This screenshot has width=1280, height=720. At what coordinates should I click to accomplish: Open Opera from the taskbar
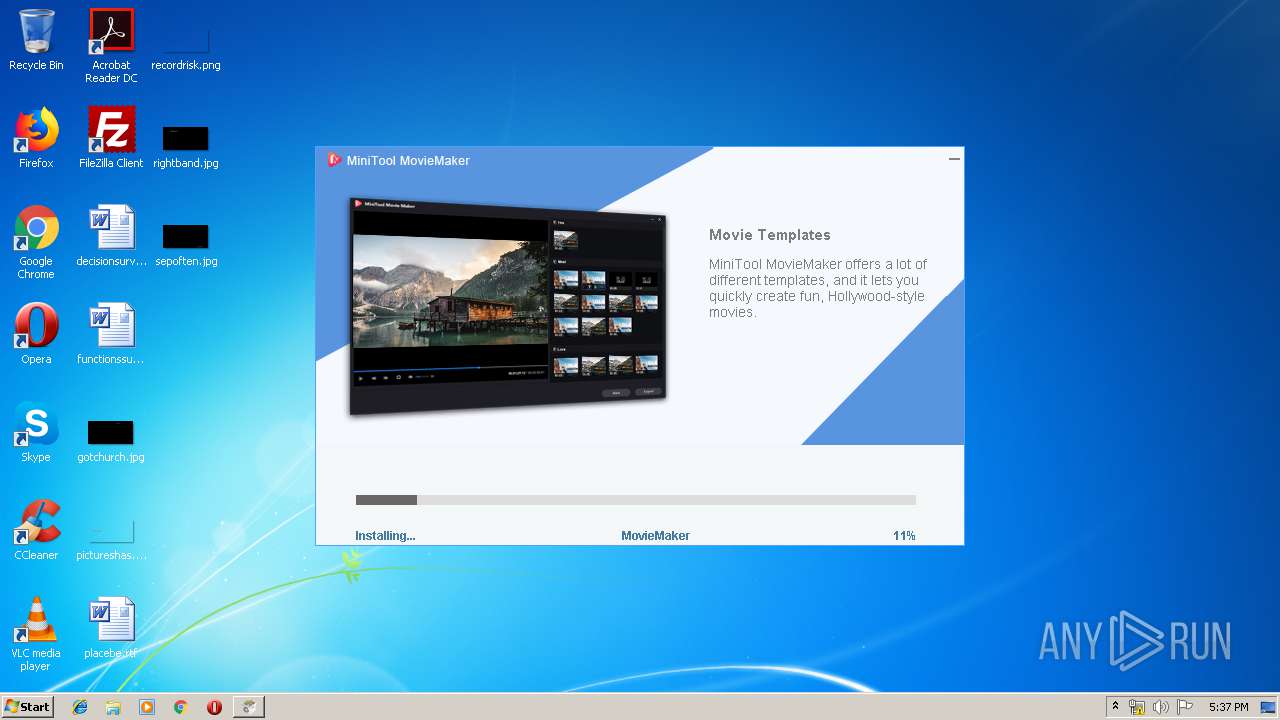[214, 707]
